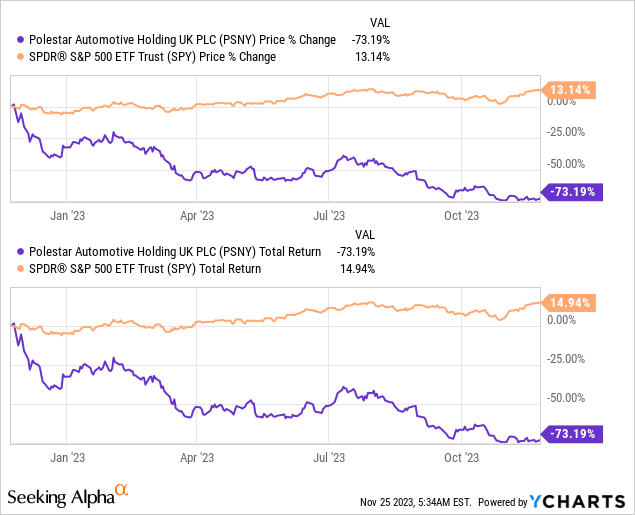Click the orange SPY legend dot in top chart
The height and width of the screenshot is (515, 635).
[x=11, y=57]
